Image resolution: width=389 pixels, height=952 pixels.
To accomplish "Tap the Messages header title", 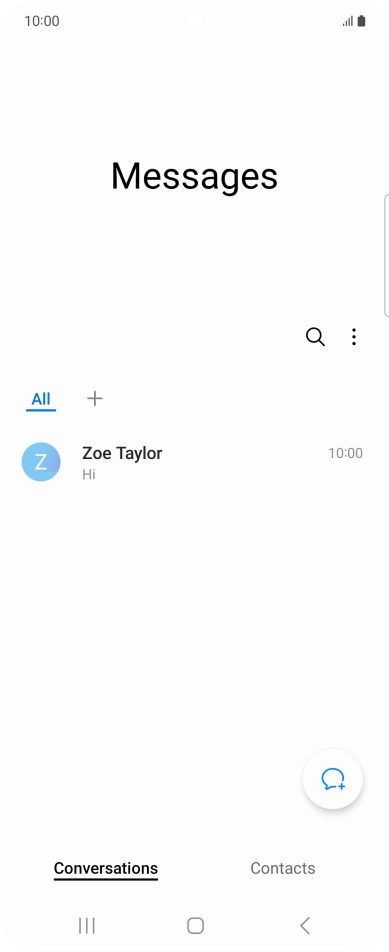I will 194,177.
